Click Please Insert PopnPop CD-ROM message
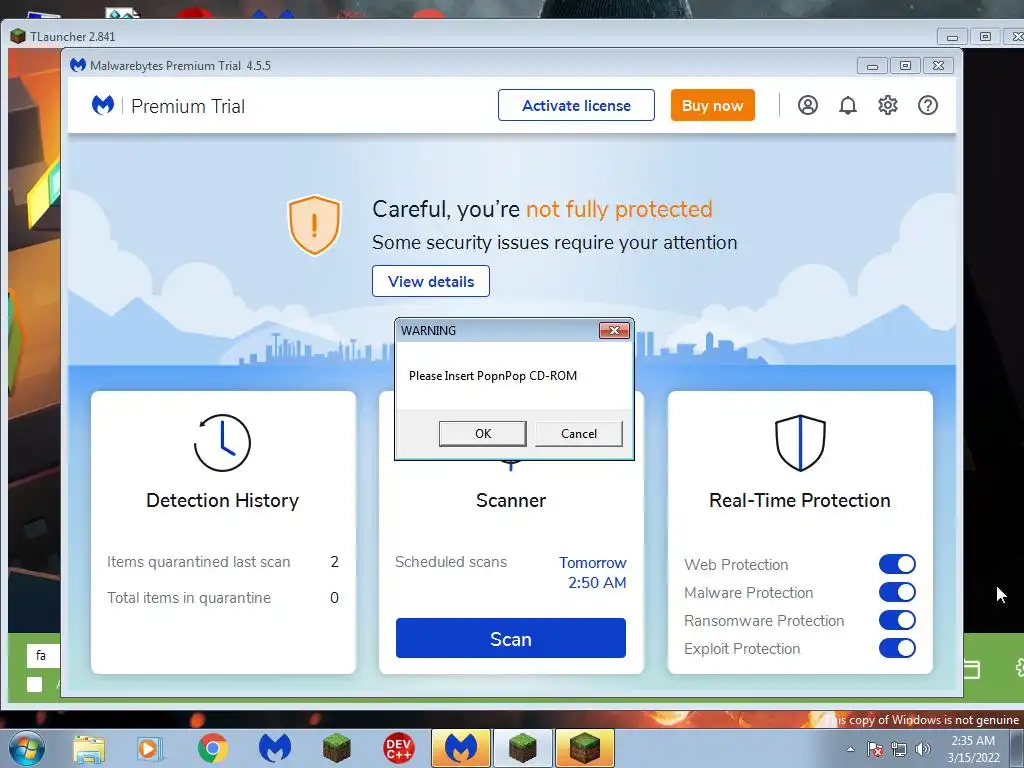 click(493, 376)
